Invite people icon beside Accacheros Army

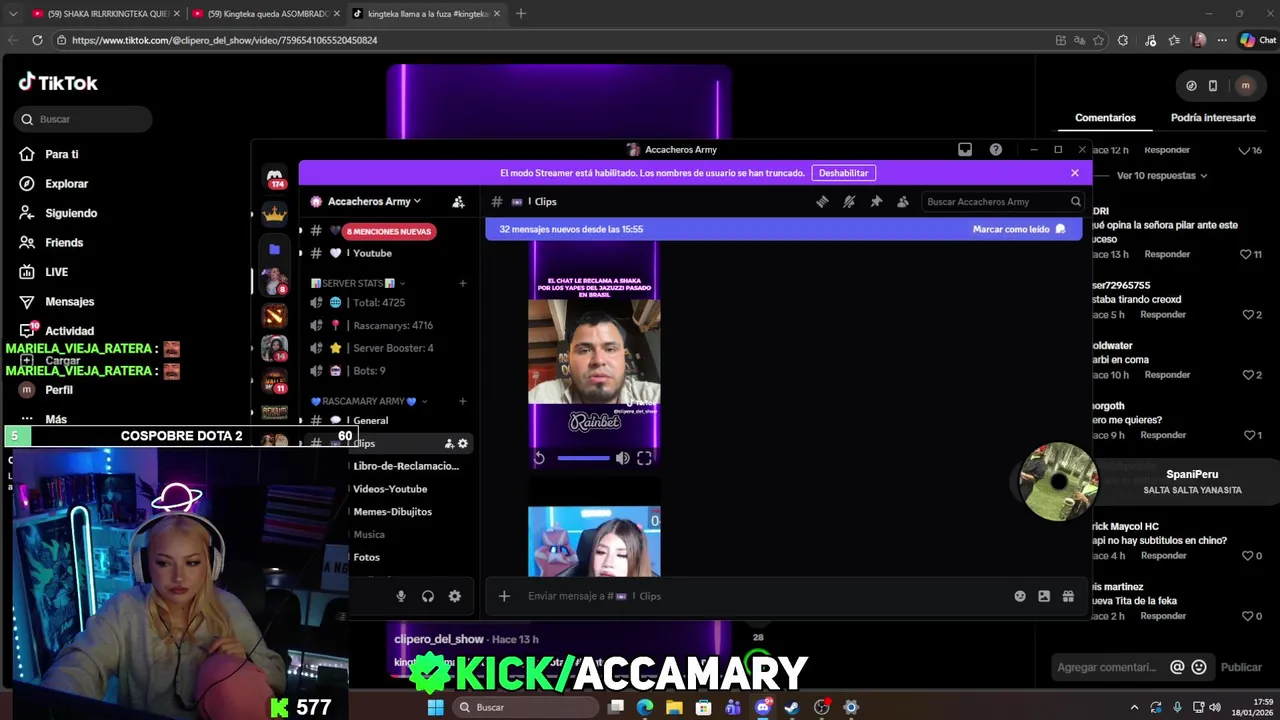click(x=458, y=201)
